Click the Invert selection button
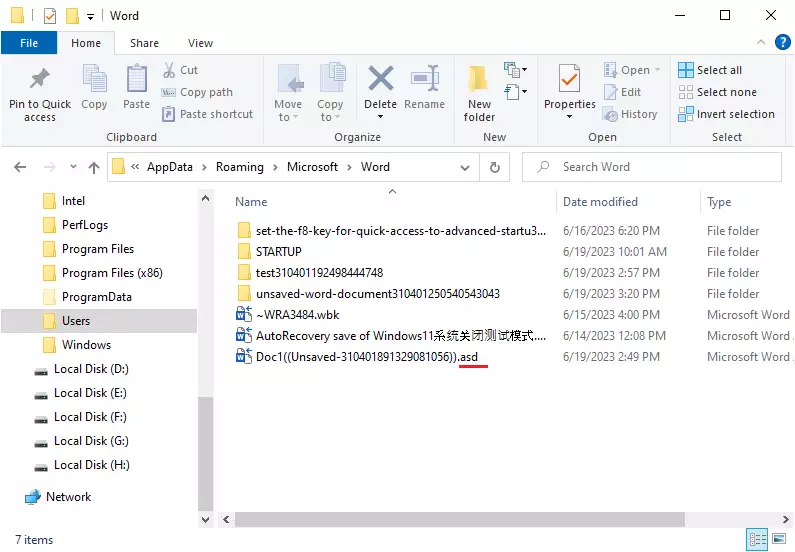This screenshot has width=795, height=552. (x=726, y=114)
